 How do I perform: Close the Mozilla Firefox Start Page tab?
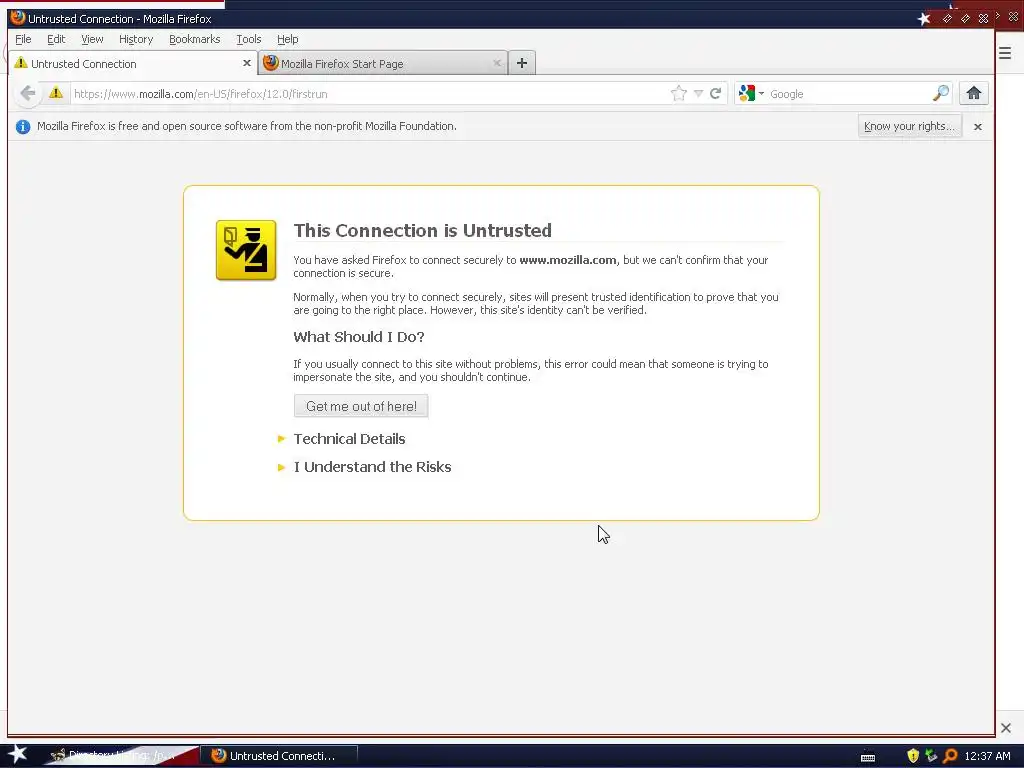tap(497, 63)
